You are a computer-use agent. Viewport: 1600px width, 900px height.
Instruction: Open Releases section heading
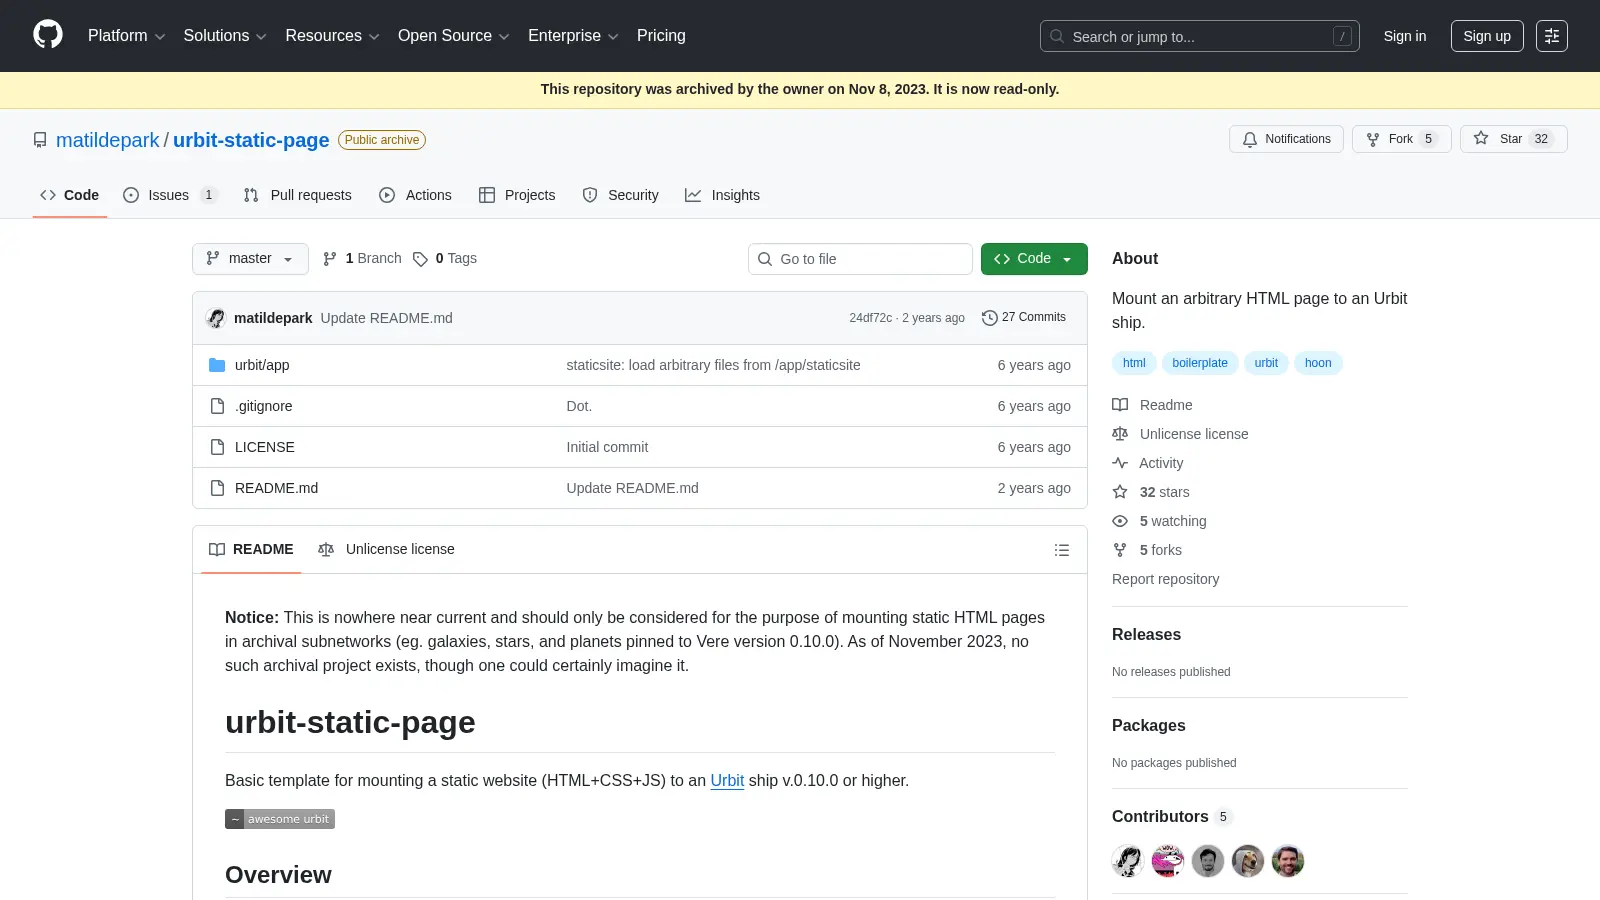1146,634
